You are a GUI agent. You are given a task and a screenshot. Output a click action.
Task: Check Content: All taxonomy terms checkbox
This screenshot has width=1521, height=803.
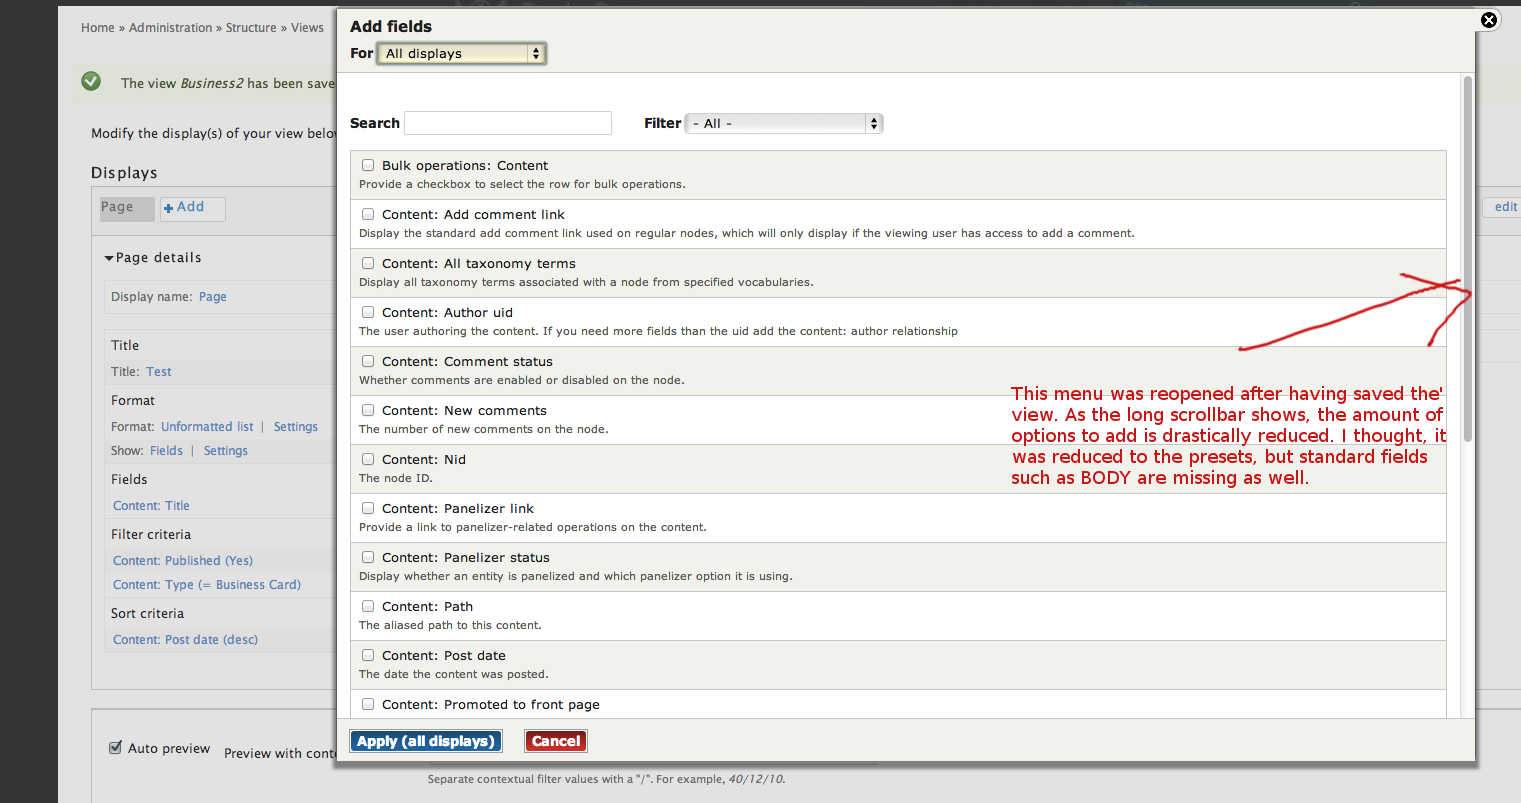(368, 263)
